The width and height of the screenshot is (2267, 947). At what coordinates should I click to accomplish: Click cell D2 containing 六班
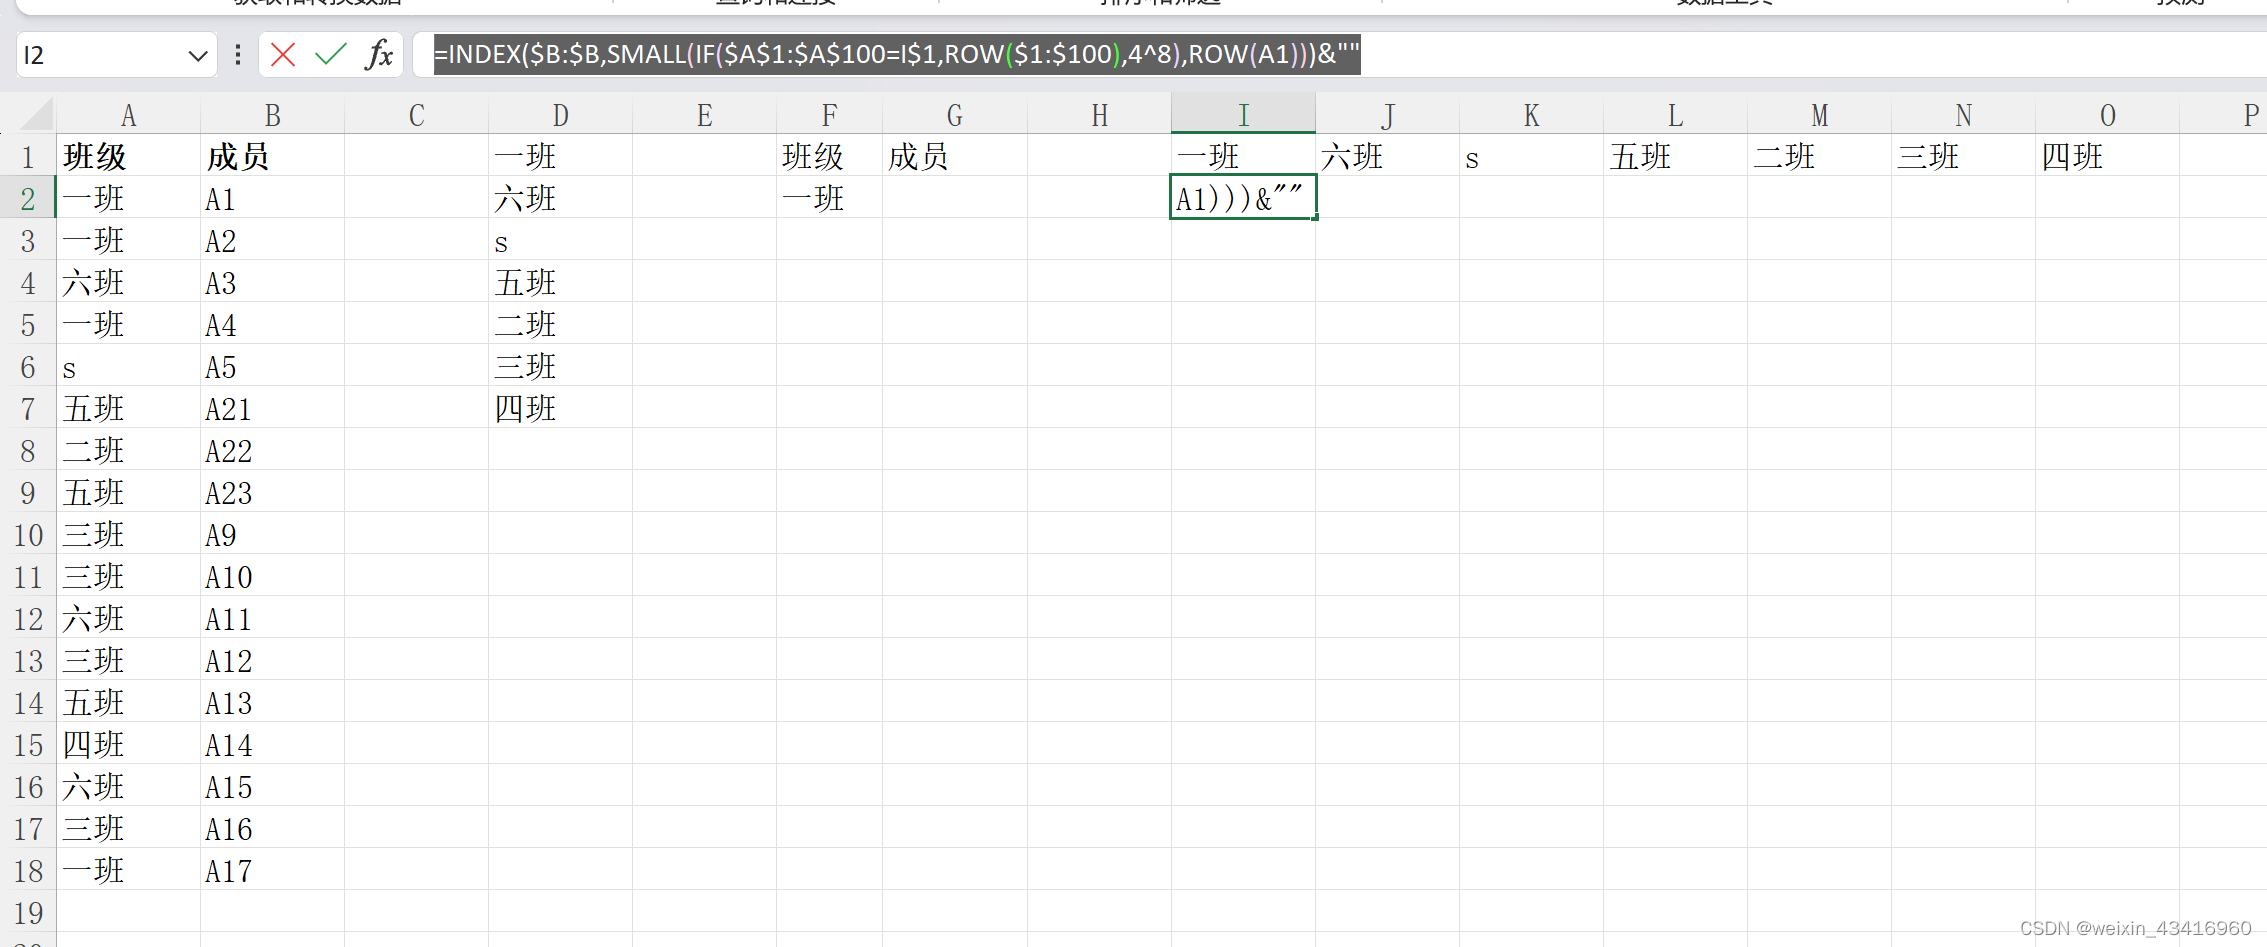(x=560, y=198)
